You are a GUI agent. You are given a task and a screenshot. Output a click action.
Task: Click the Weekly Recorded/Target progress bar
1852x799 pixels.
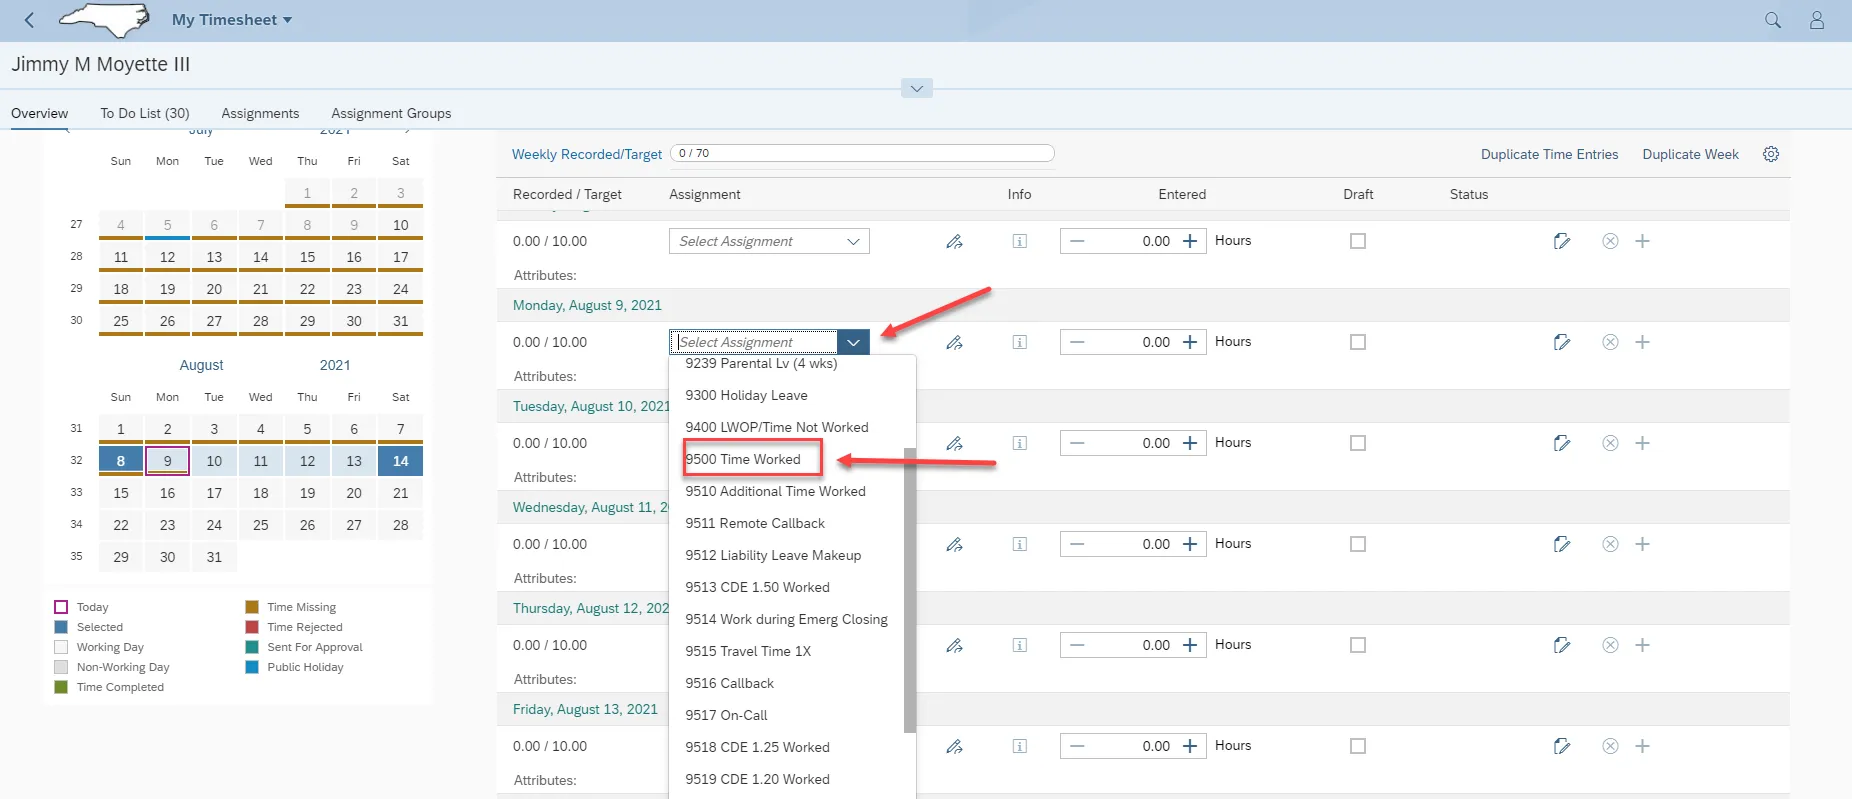pos(862,153)
